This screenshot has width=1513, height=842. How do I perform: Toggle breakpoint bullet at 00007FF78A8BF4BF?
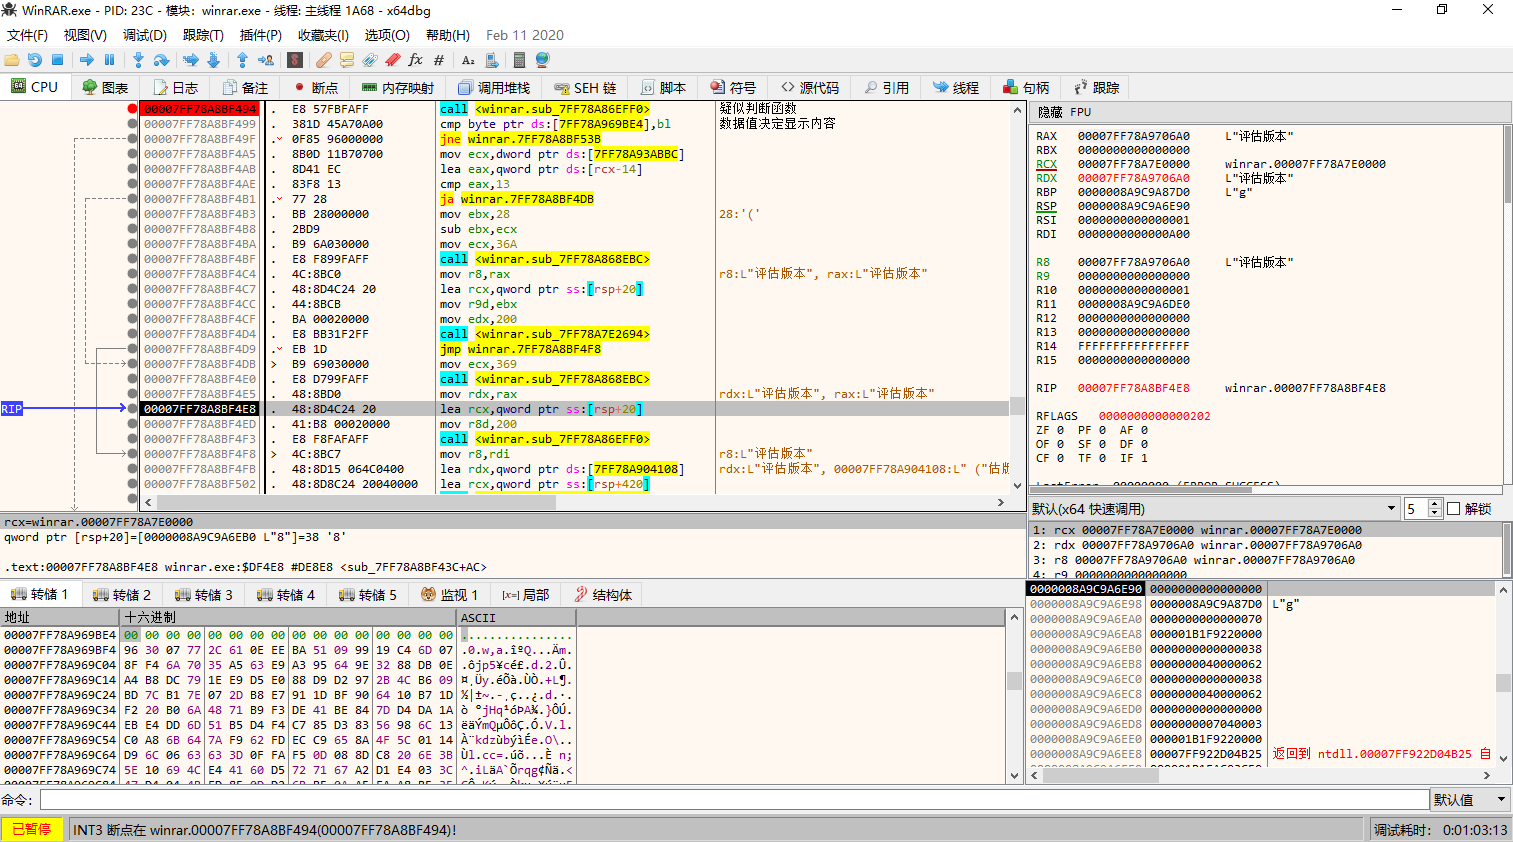click(x=132, y=259)
